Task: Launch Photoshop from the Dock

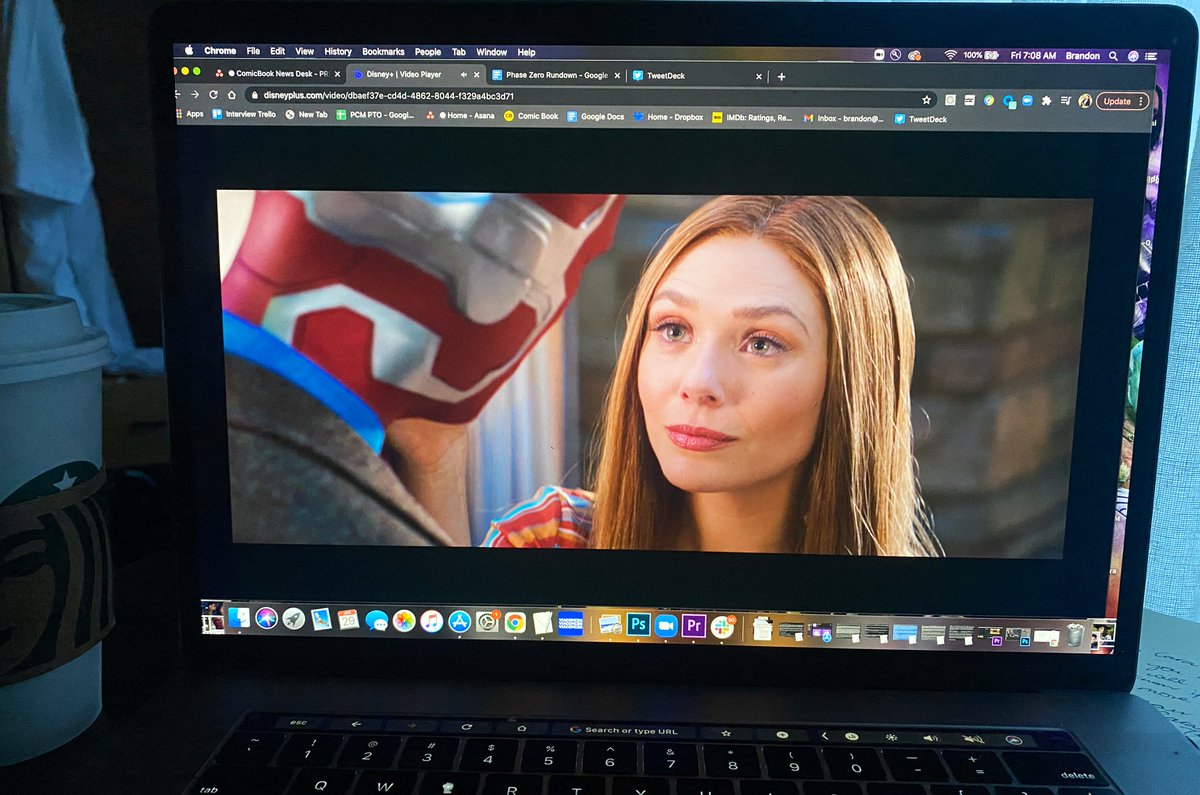Action: (639, 625)
